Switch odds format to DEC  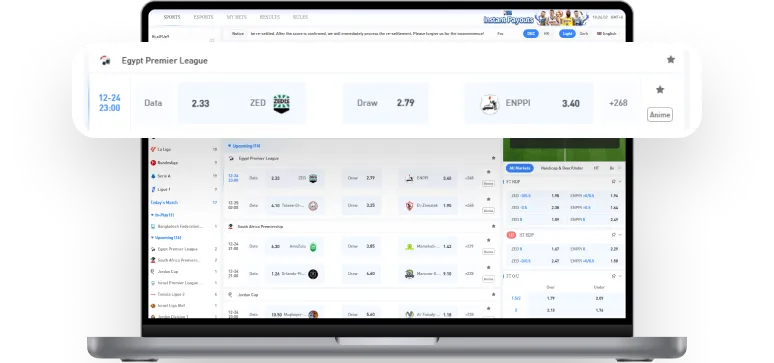[x=531, y=34]
